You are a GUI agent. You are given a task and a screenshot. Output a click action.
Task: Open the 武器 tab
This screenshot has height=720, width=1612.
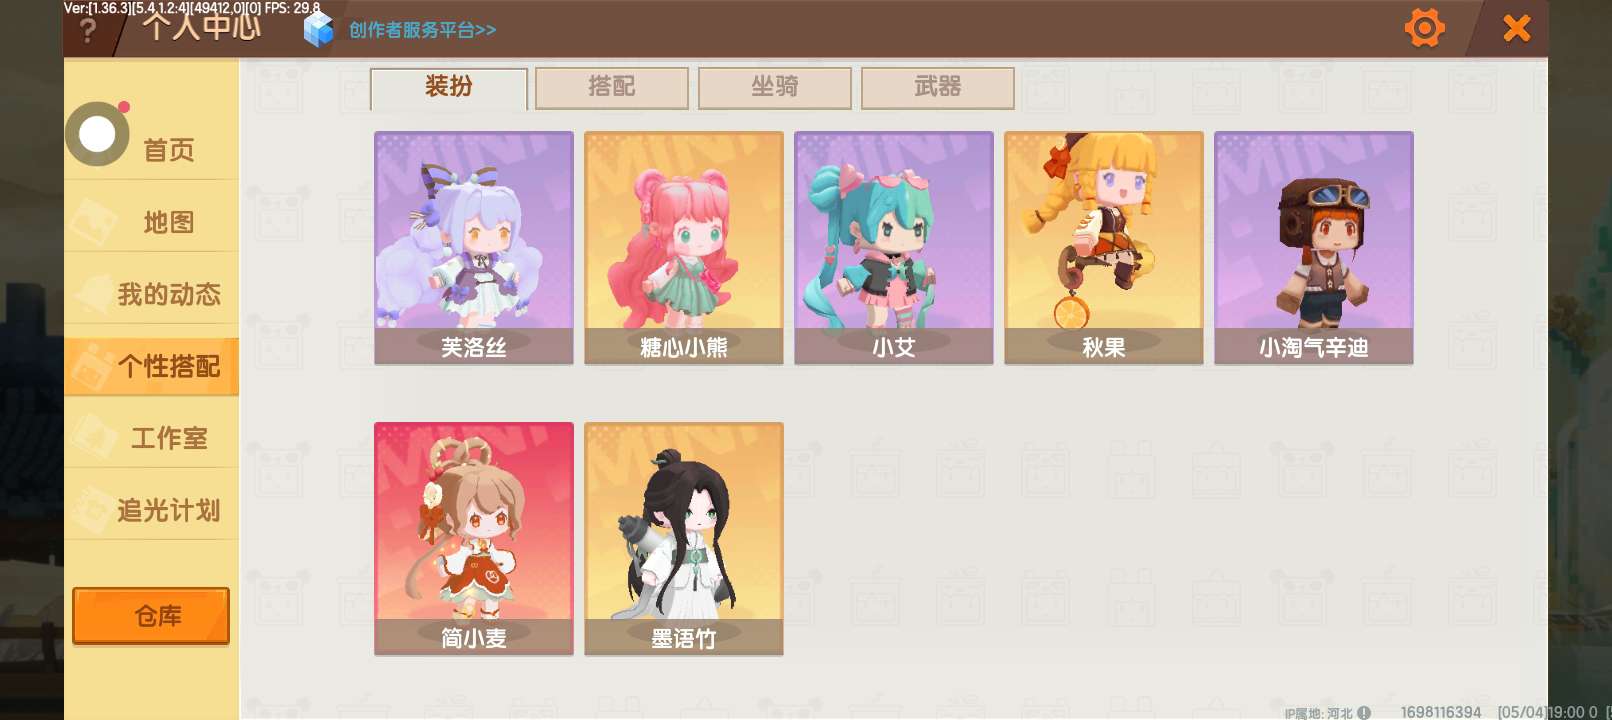tap(938, 88)
